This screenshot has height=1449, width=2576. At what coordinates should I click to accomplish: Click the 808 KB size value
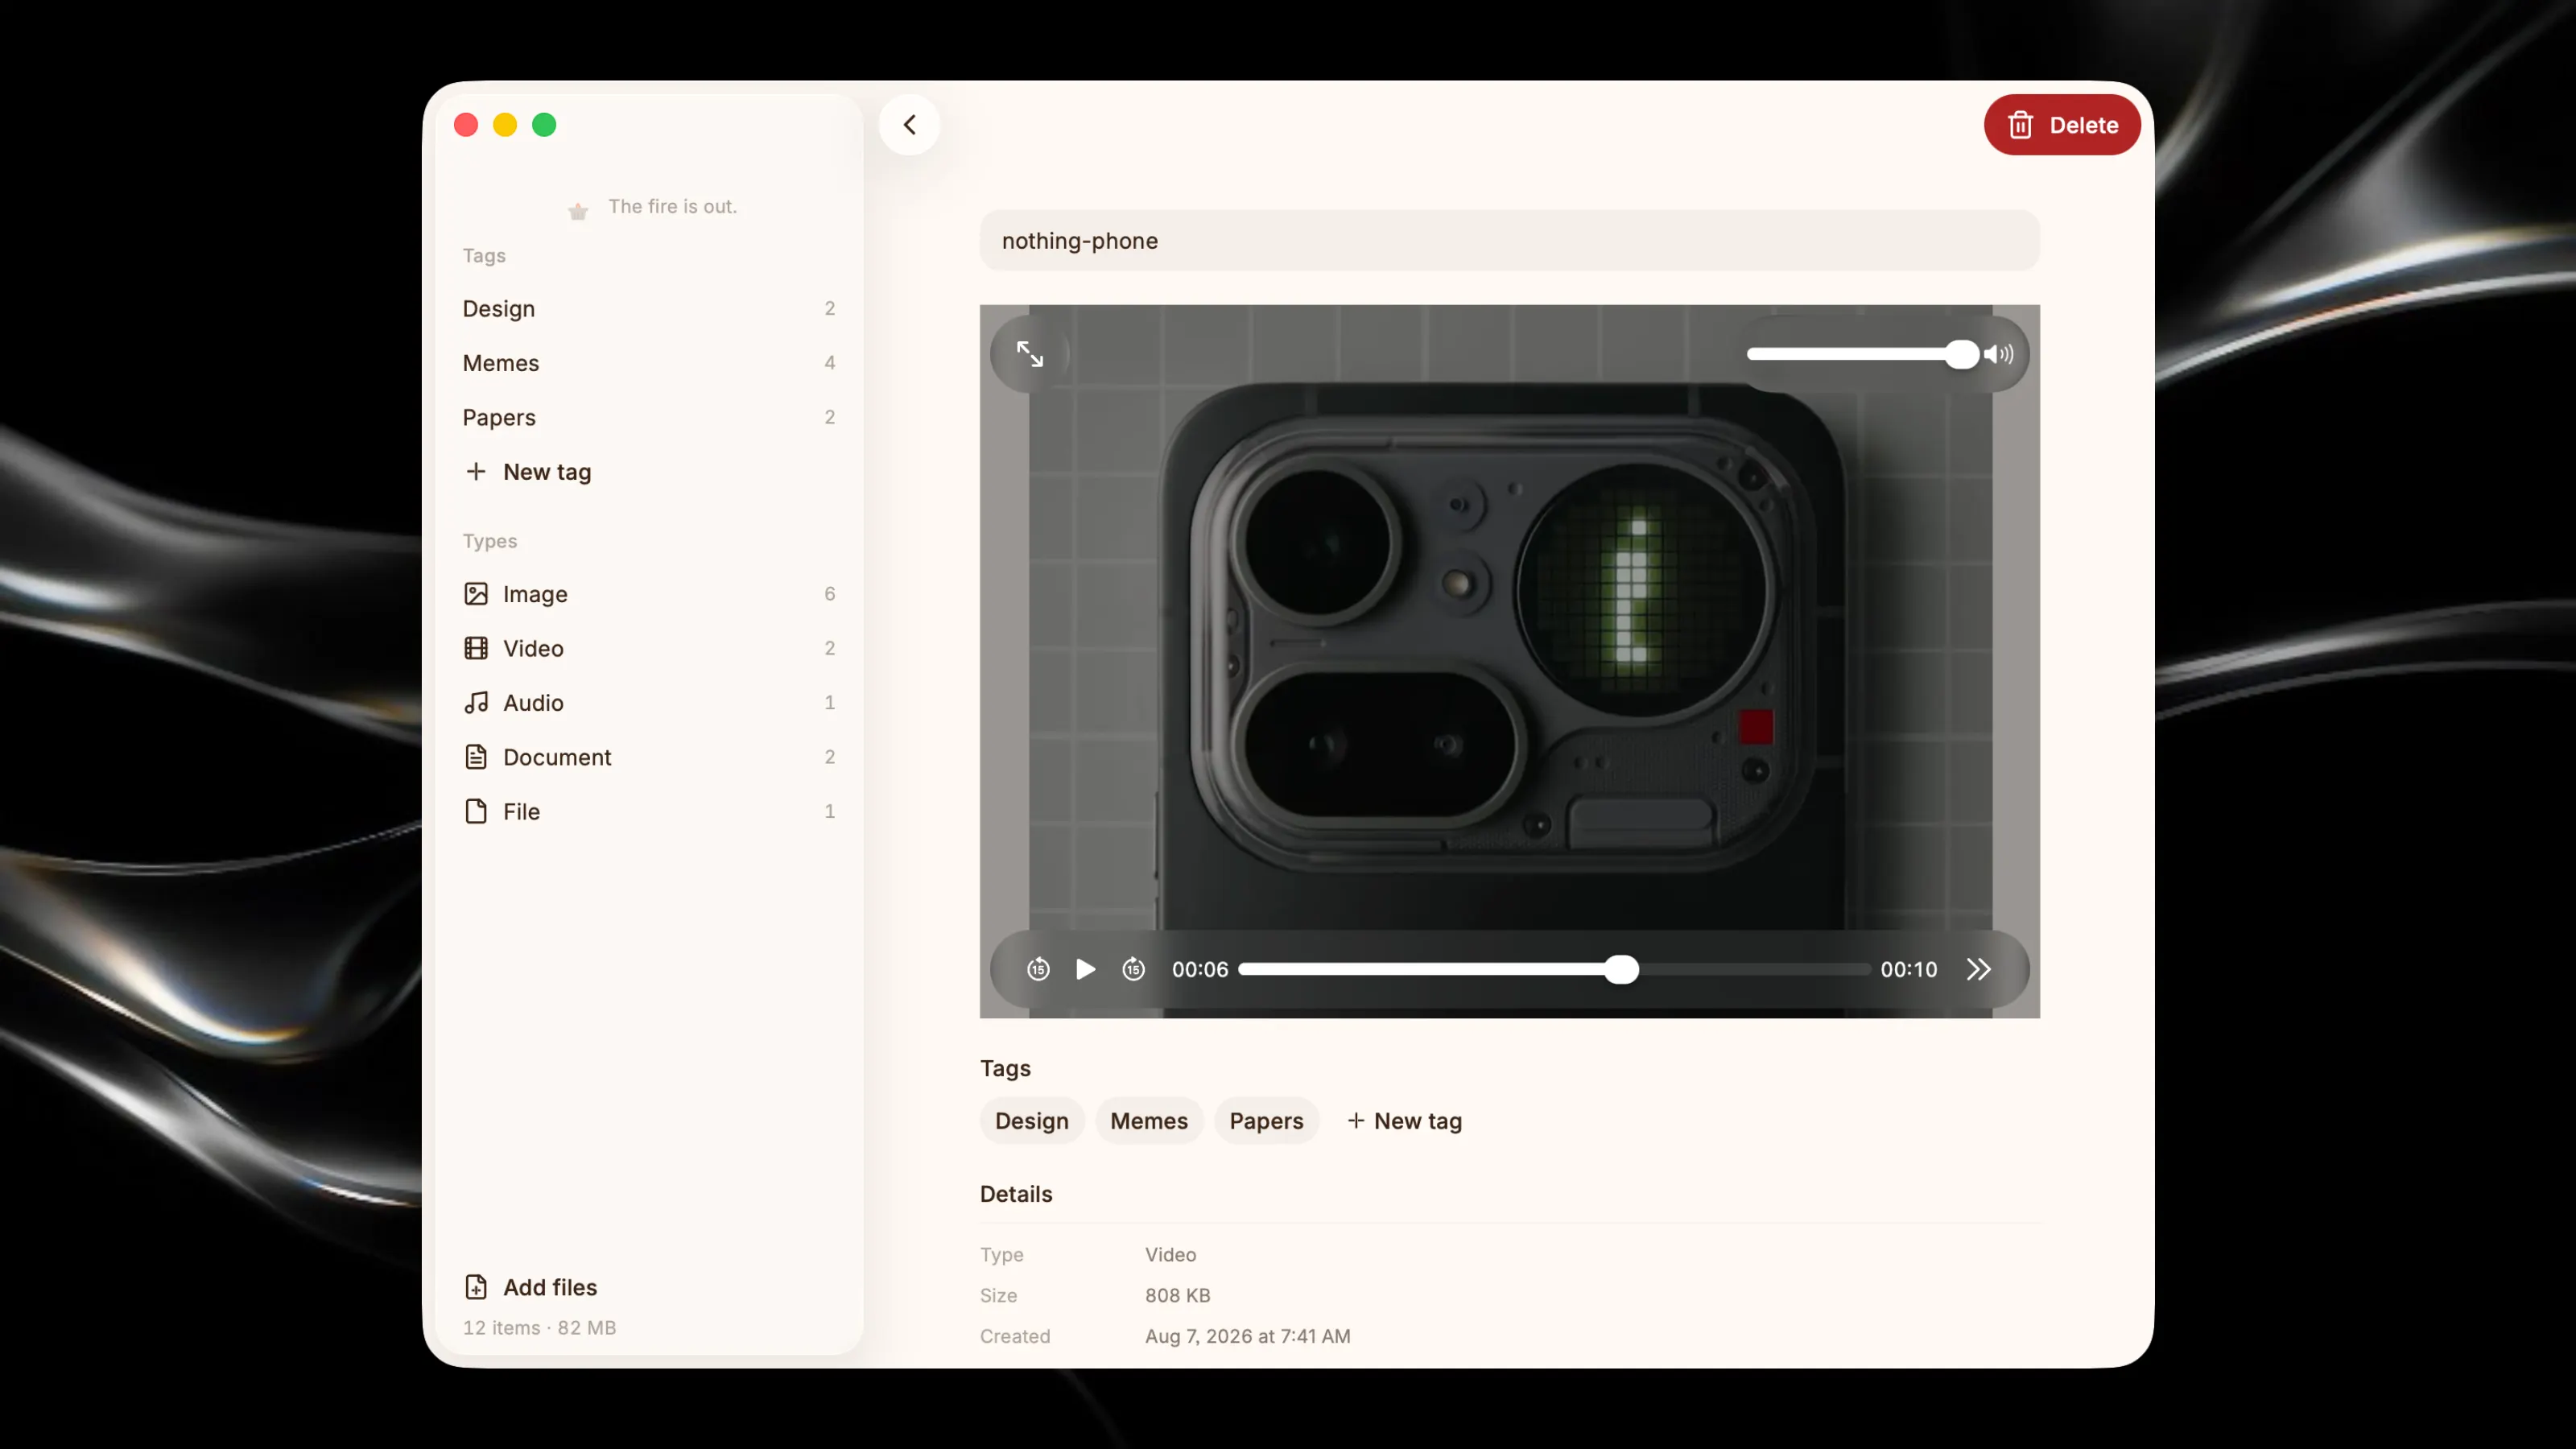click(1177, 1295)
